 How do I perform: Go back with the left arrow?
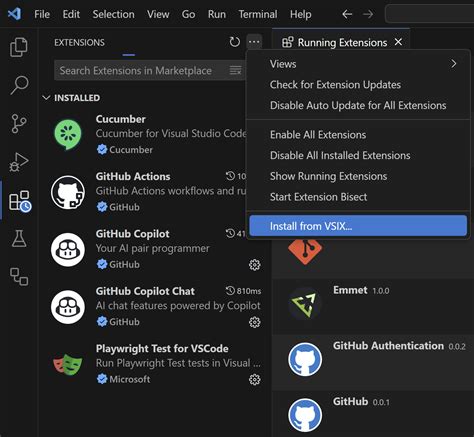coord(347,14)
